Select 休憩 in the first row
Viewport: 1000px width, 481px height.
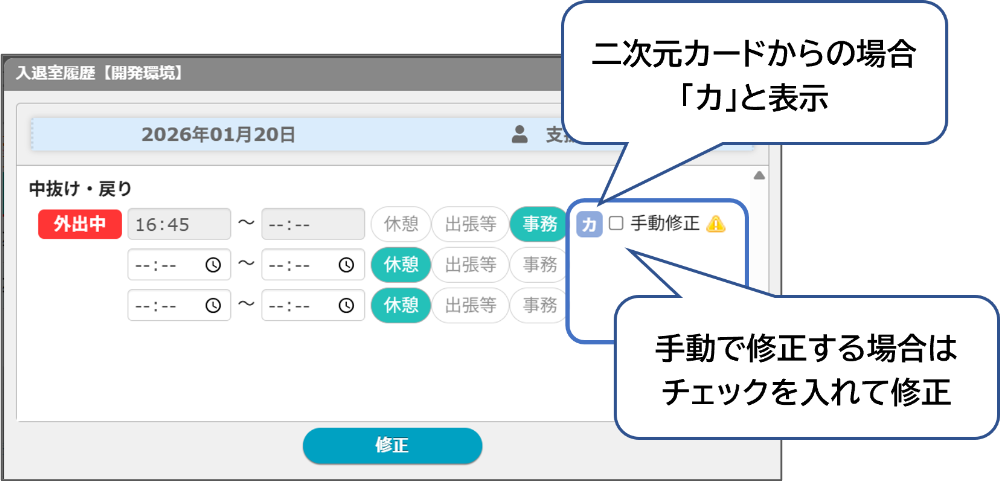click(x=400, y=224)
